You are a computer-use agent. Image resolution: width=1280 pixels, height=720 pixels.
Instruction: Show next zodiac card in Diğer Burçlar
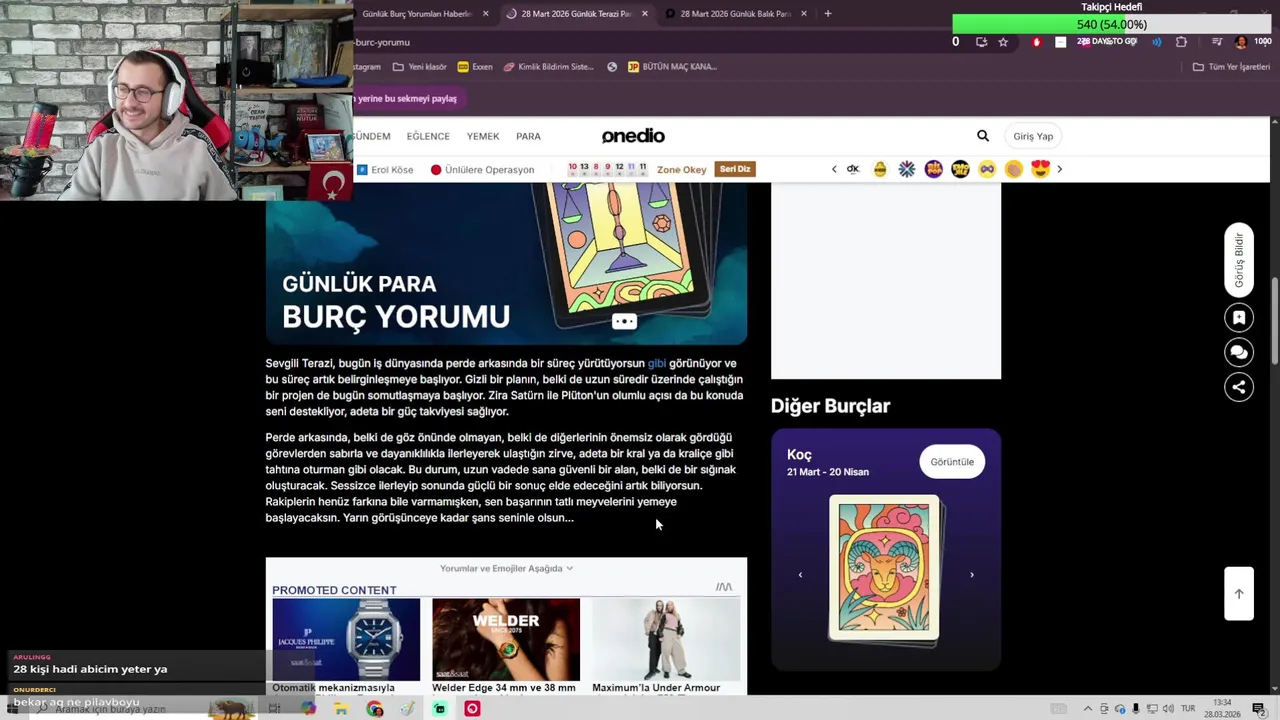click(x=972, y=575)
